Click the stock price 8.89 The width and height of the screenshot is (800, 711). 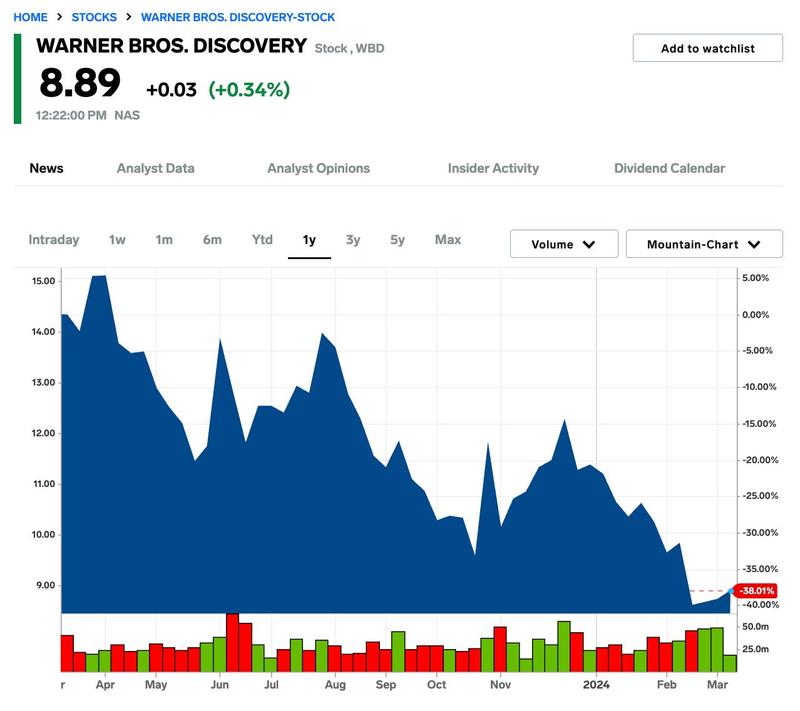(80, 83)
